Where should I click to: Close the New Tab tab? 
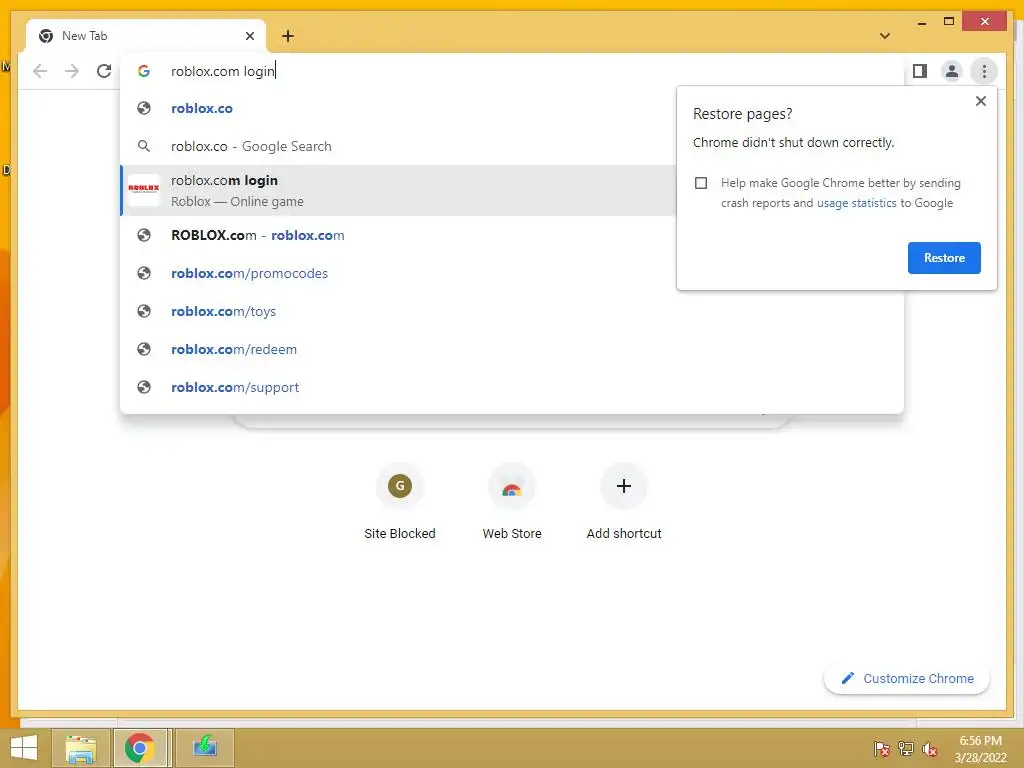(249, 36)
